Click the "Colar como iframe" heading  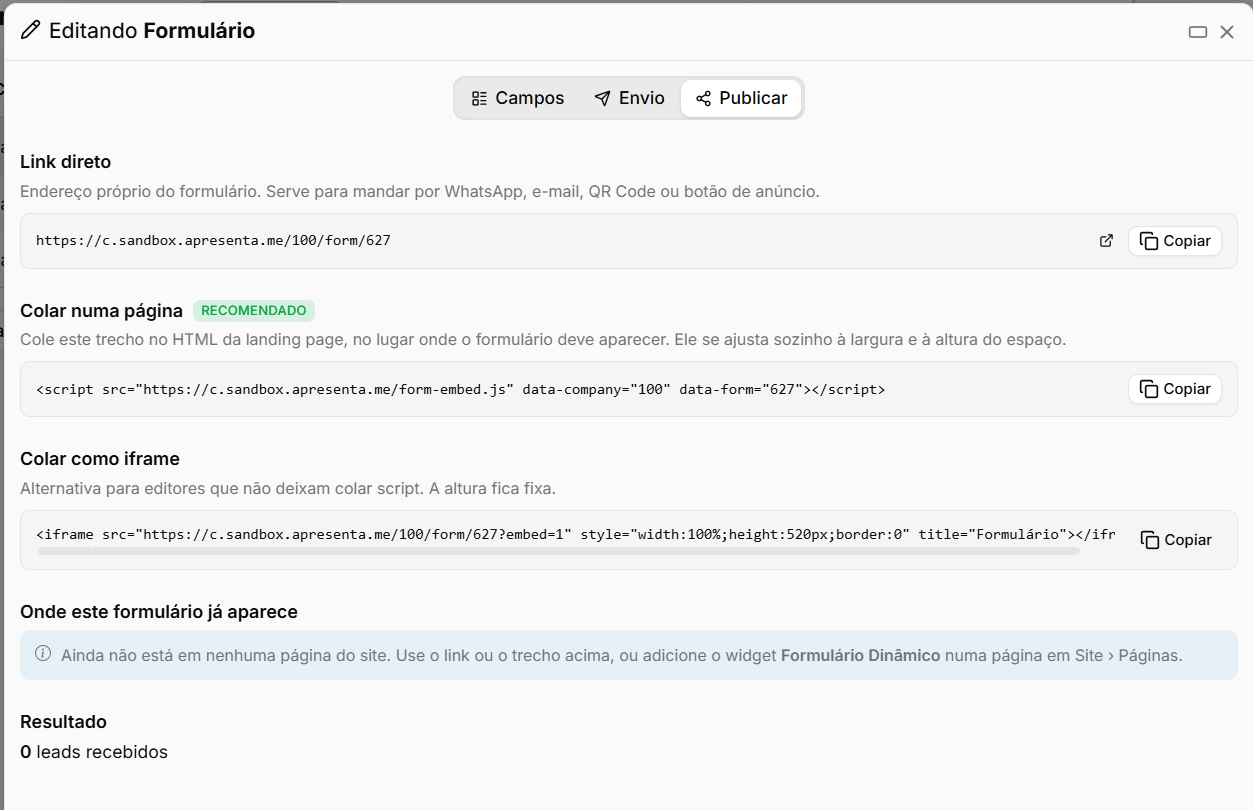point(100,459)
